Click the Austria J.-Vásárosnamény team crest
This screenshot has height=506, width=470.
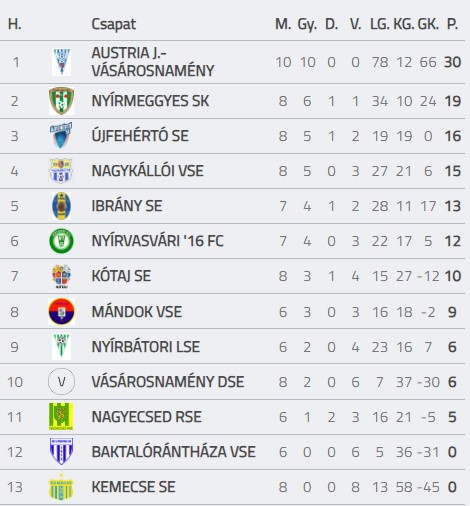tap(61, 62)
